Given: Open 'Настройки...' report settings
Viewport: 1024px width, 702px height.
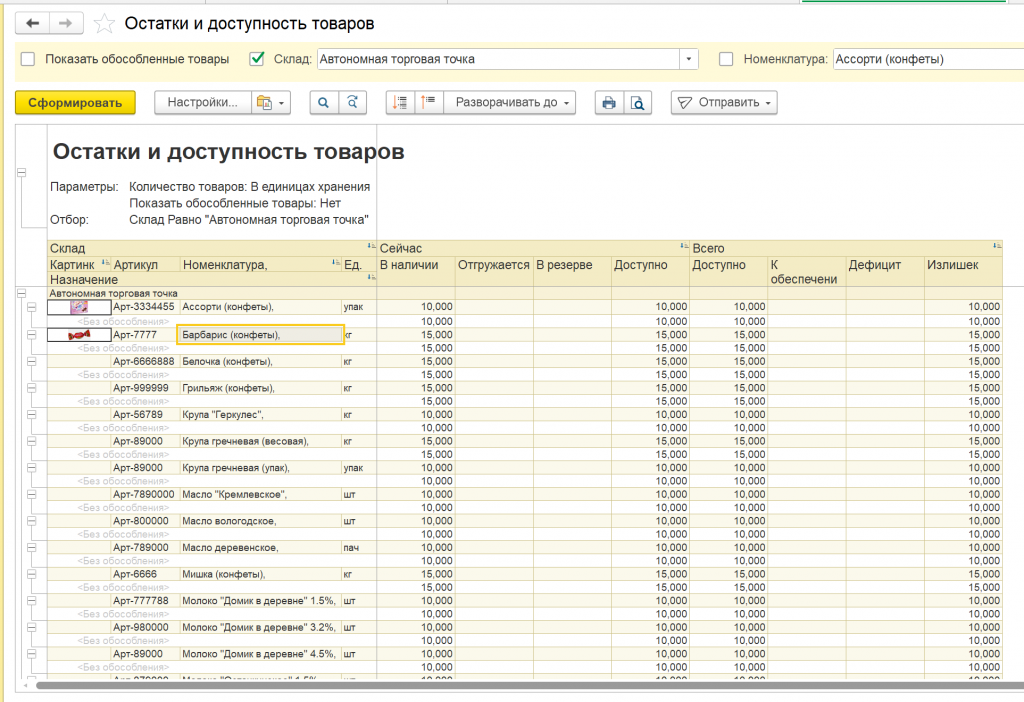Looking at the screenshot, I should 201,103.
